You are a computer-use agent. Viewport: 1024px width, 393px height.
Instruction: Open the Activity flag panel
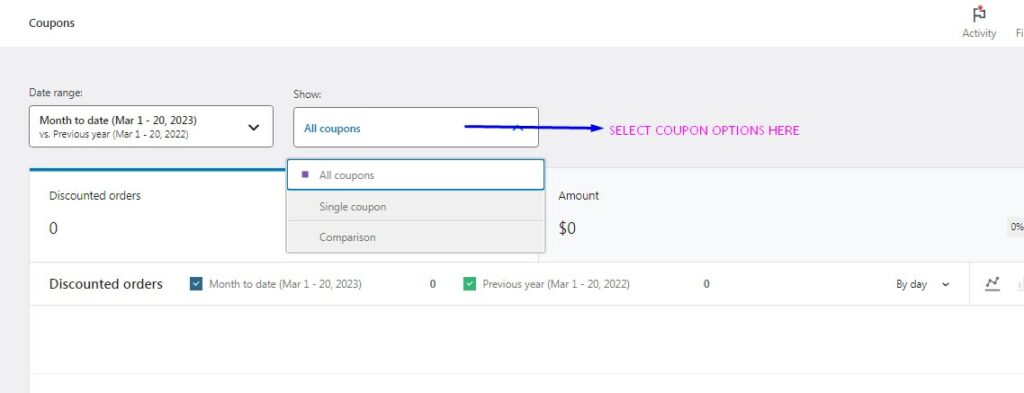point(978,22)
